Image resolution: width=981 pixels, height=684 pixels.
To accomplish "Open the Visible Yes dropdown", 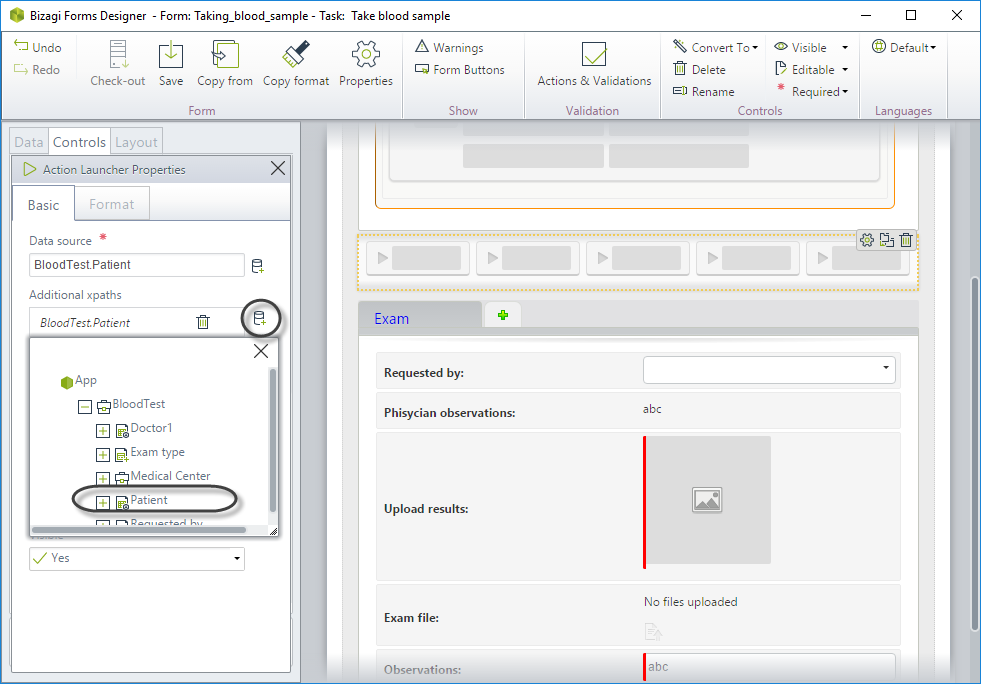I will (136, 558).
